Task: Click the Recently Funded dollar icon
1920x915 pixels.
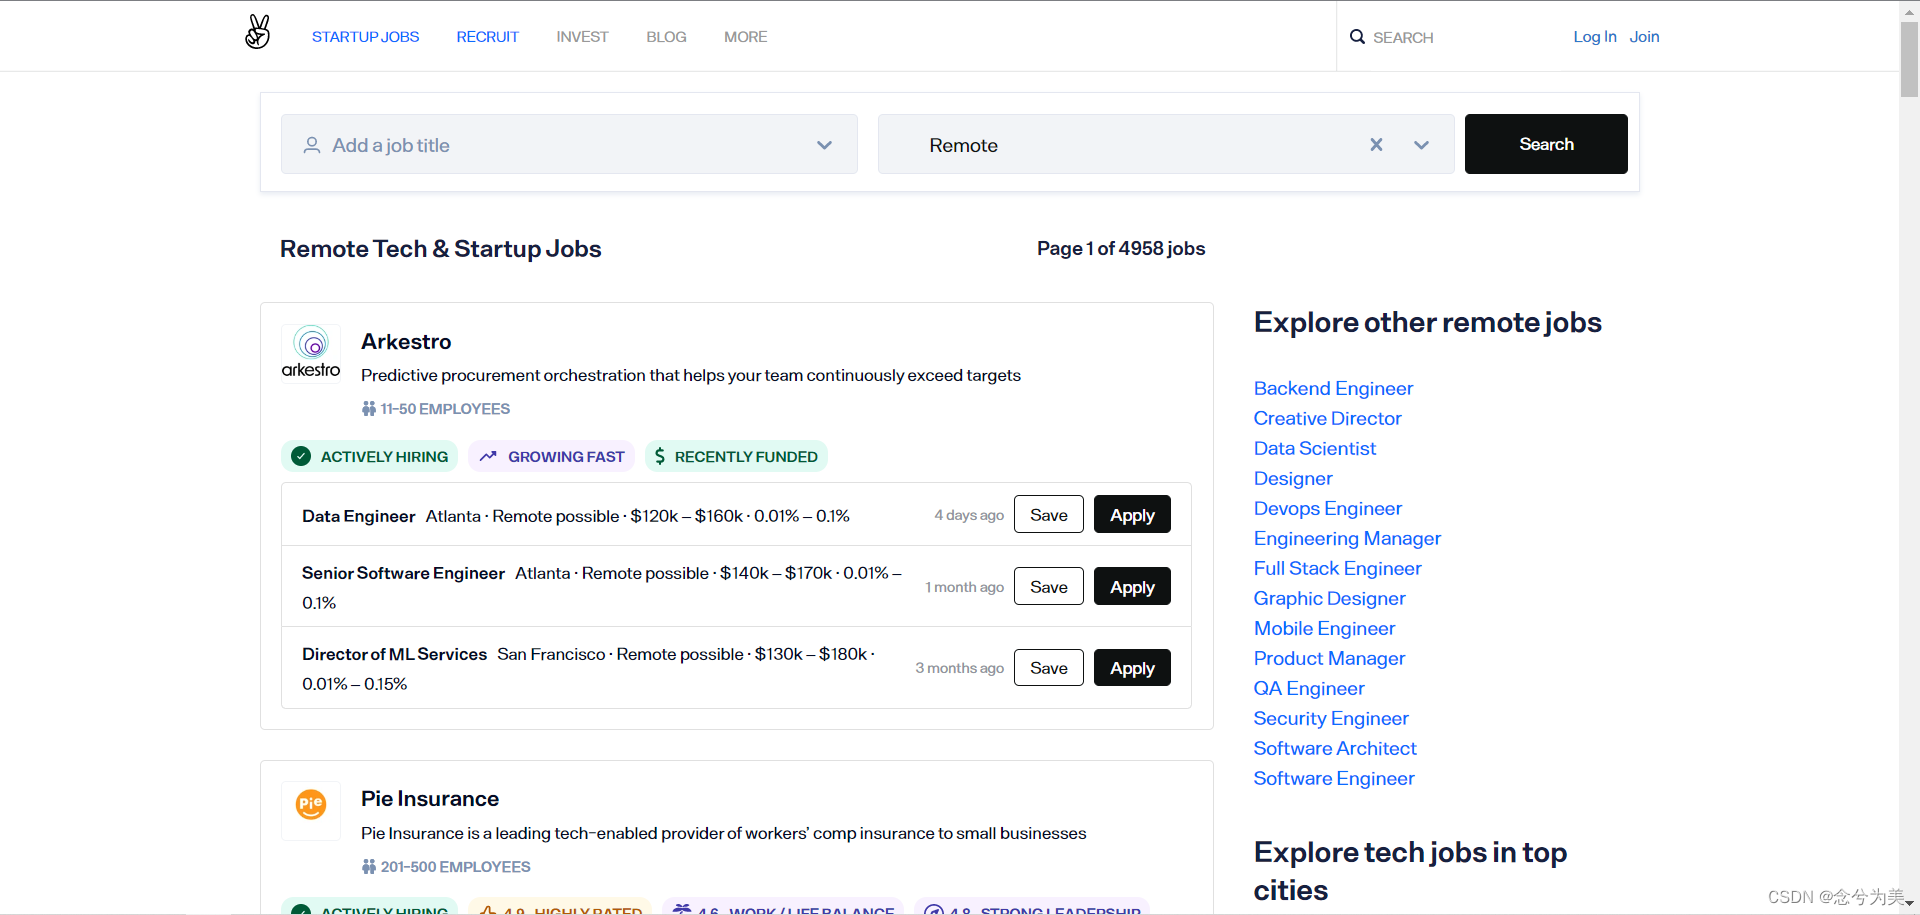Action: (x=659, y=456)
